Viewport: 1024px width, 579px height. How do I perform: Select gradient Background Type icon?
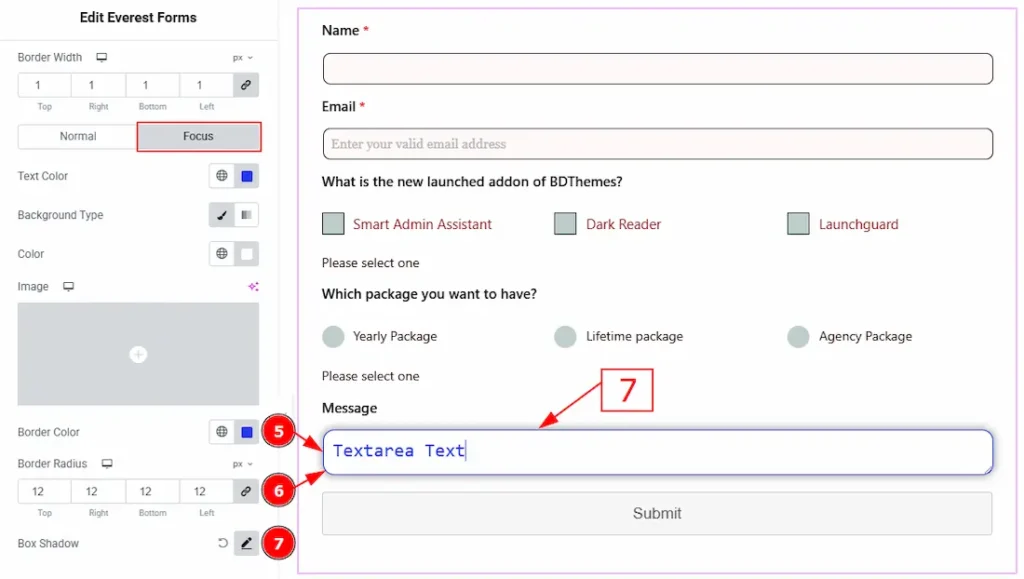(246, 215)
